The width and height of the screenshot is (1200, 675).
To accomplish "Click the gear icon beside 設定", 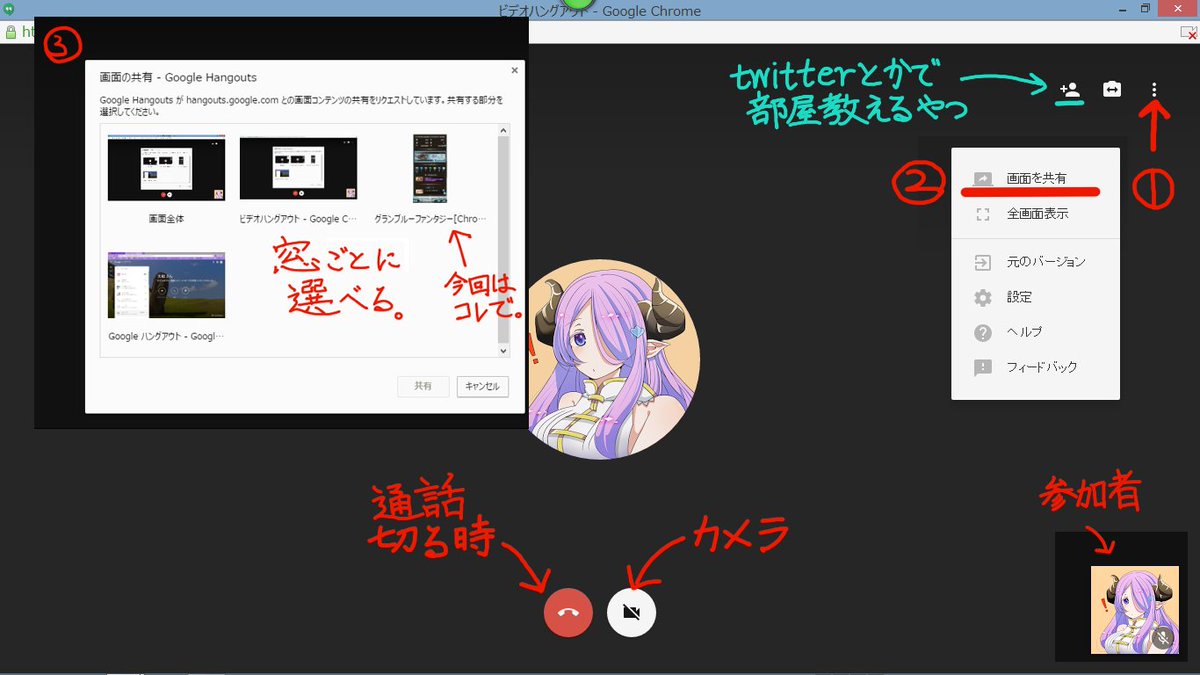I will tap(983, 297).
